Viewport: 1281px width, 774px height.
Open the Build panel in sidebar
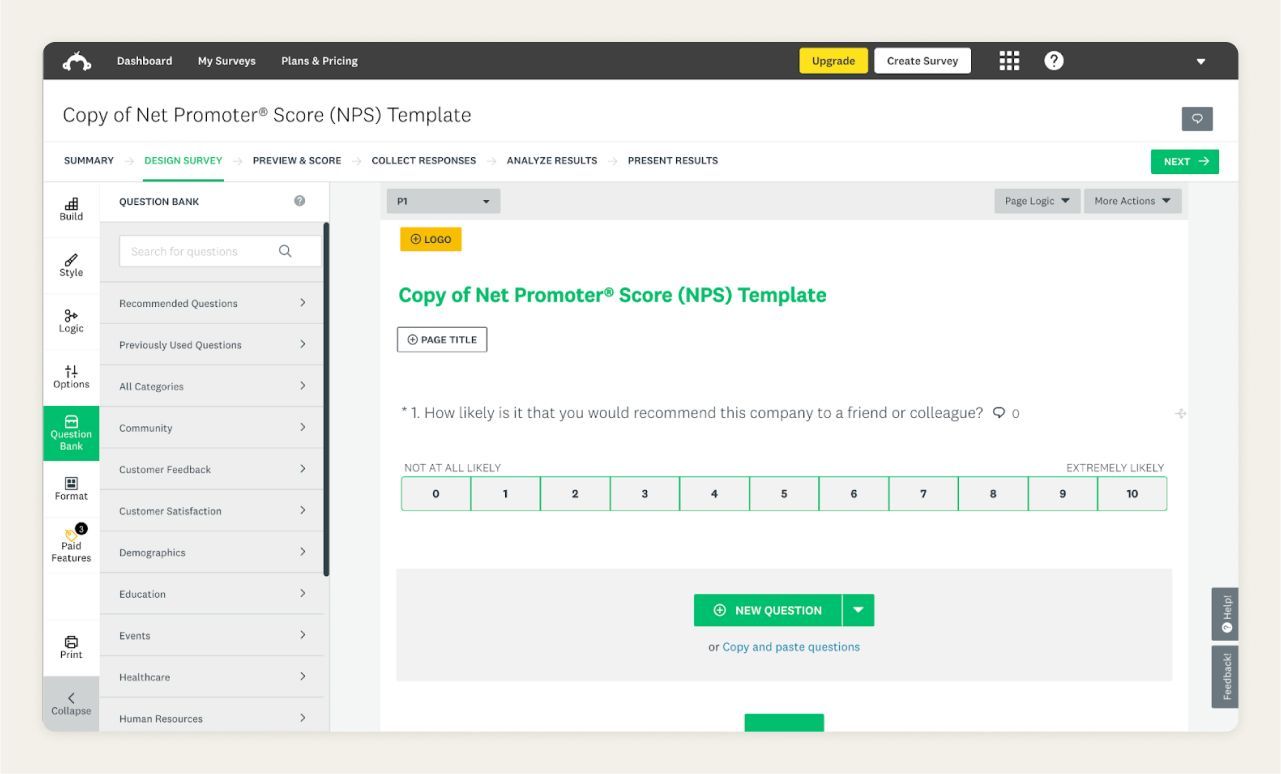pyautogui.click(x=71, y=208)
